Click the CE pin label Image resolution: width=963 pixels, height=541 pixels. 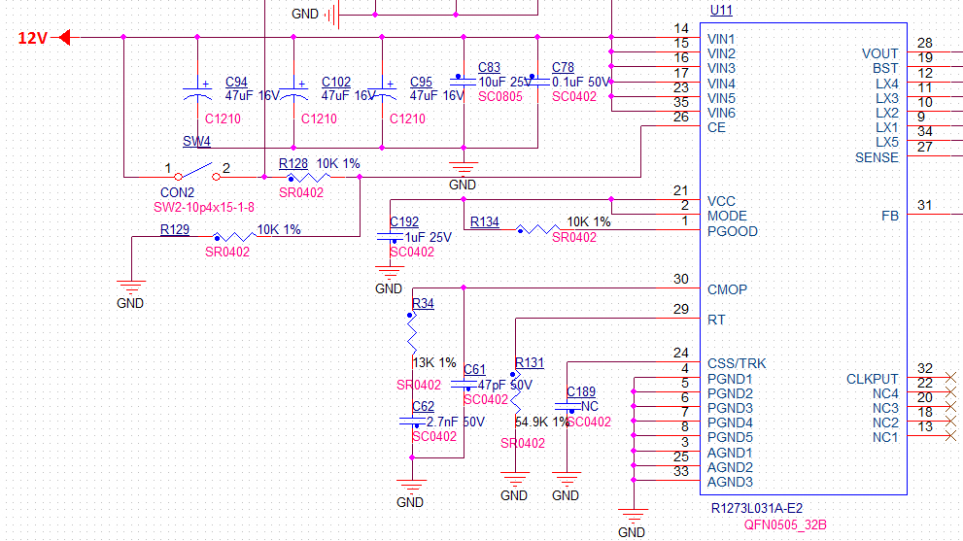point(716,128)
